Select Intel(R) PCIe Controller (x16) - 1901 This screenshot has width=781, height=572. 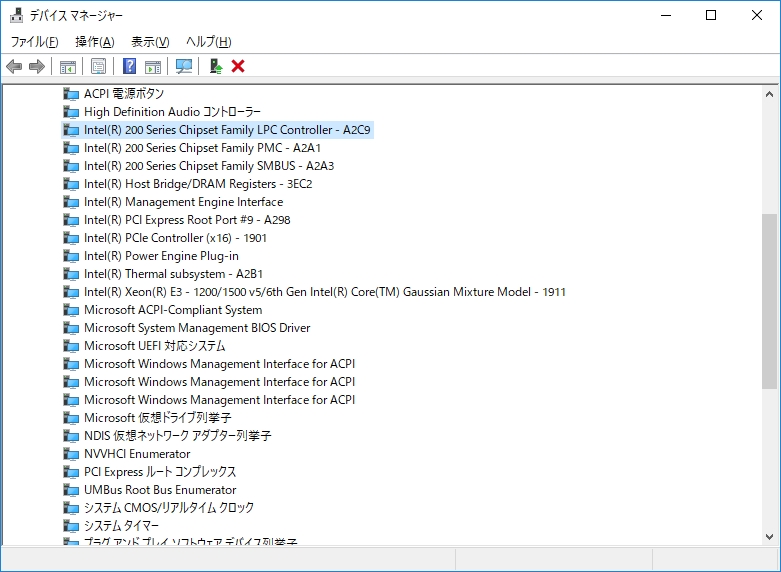click(175, 238)
